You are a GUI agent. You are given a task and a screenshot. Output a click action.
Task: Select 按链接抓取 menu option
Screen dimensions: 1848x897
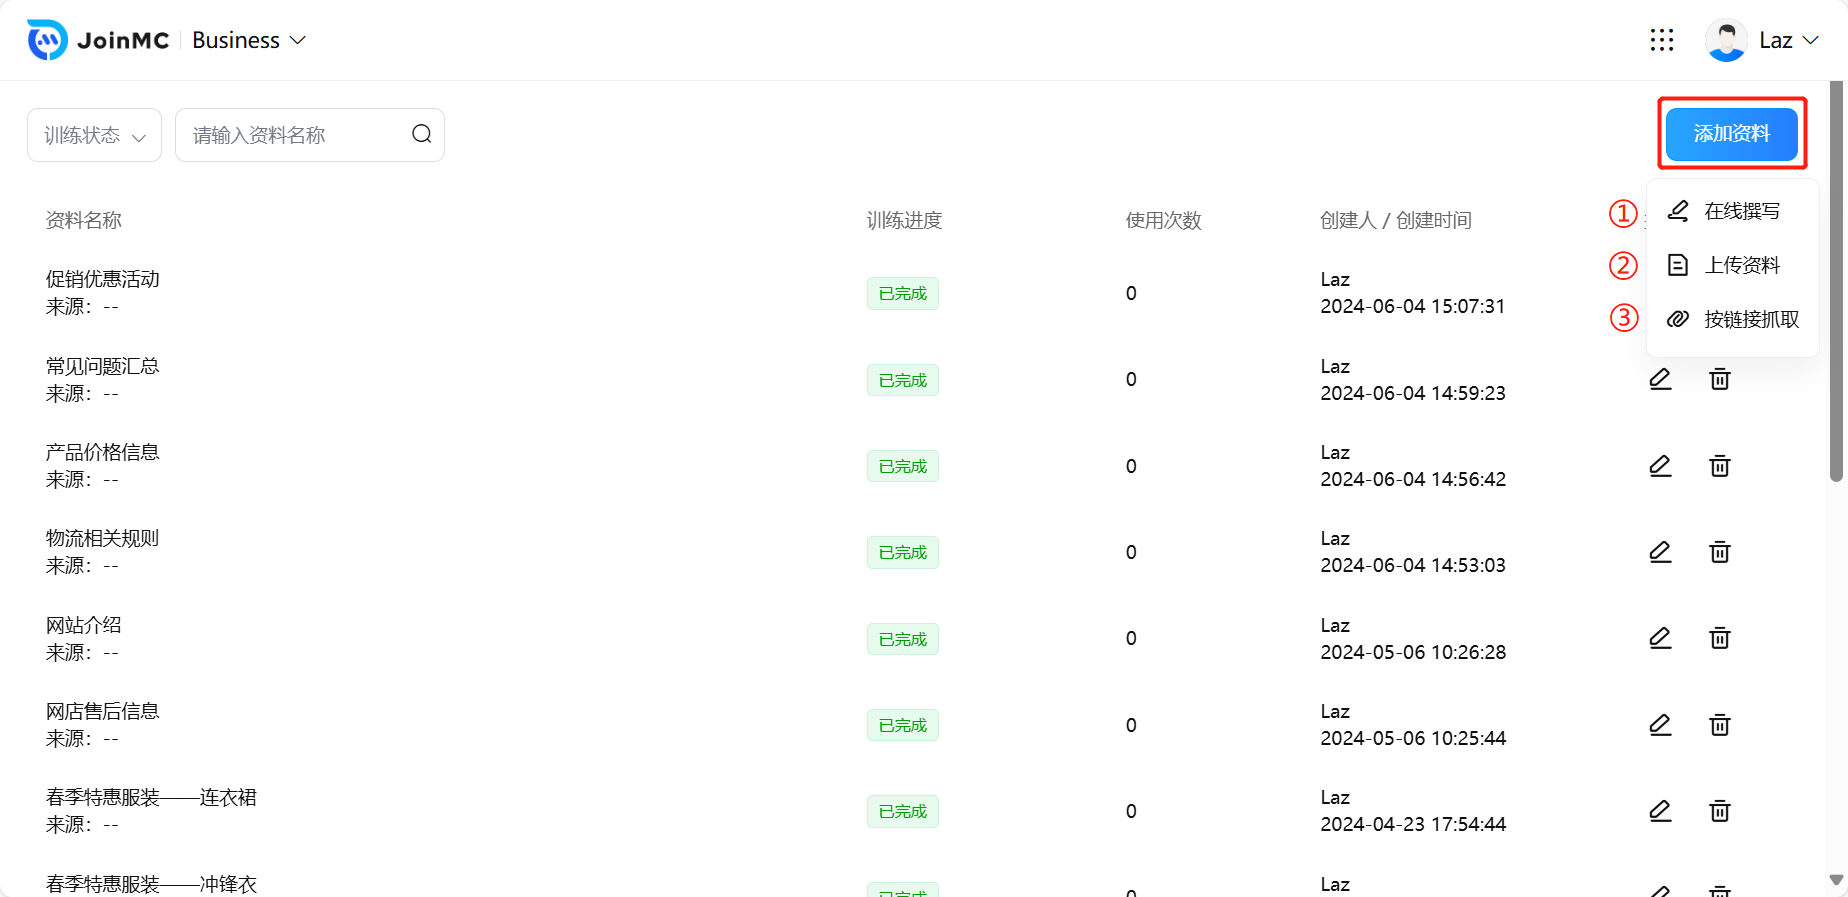click(1751, 319)
